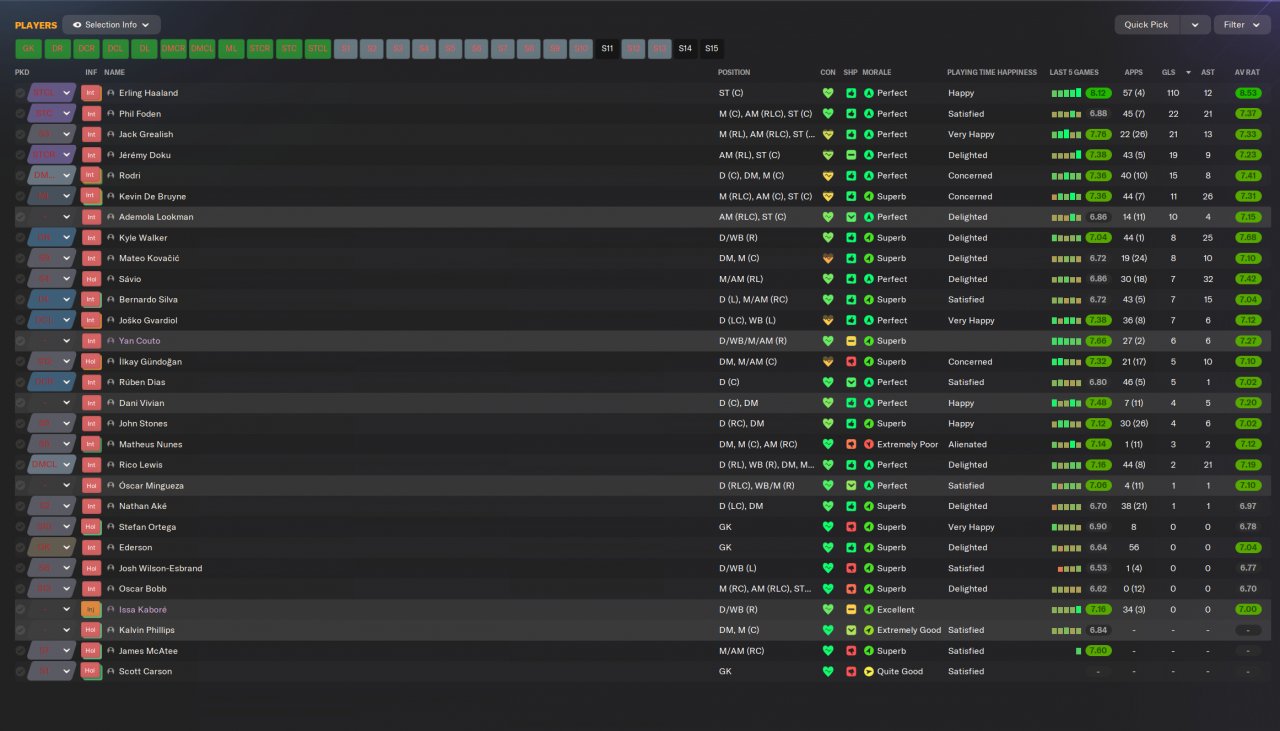Click Haaland's last 5 games form bars
Screen dimensions: 1280x731
[1066, 93]
